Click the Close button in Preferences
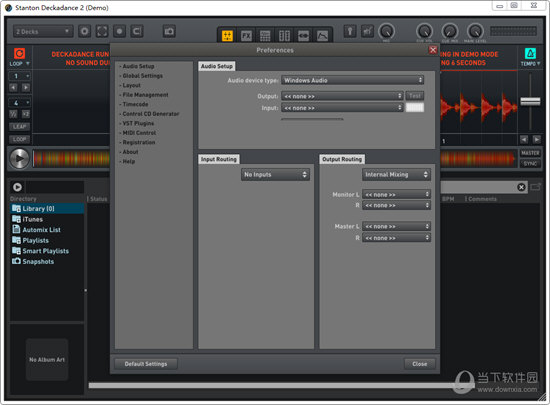This screenshot has height=405, width=550. coord(420,364)
